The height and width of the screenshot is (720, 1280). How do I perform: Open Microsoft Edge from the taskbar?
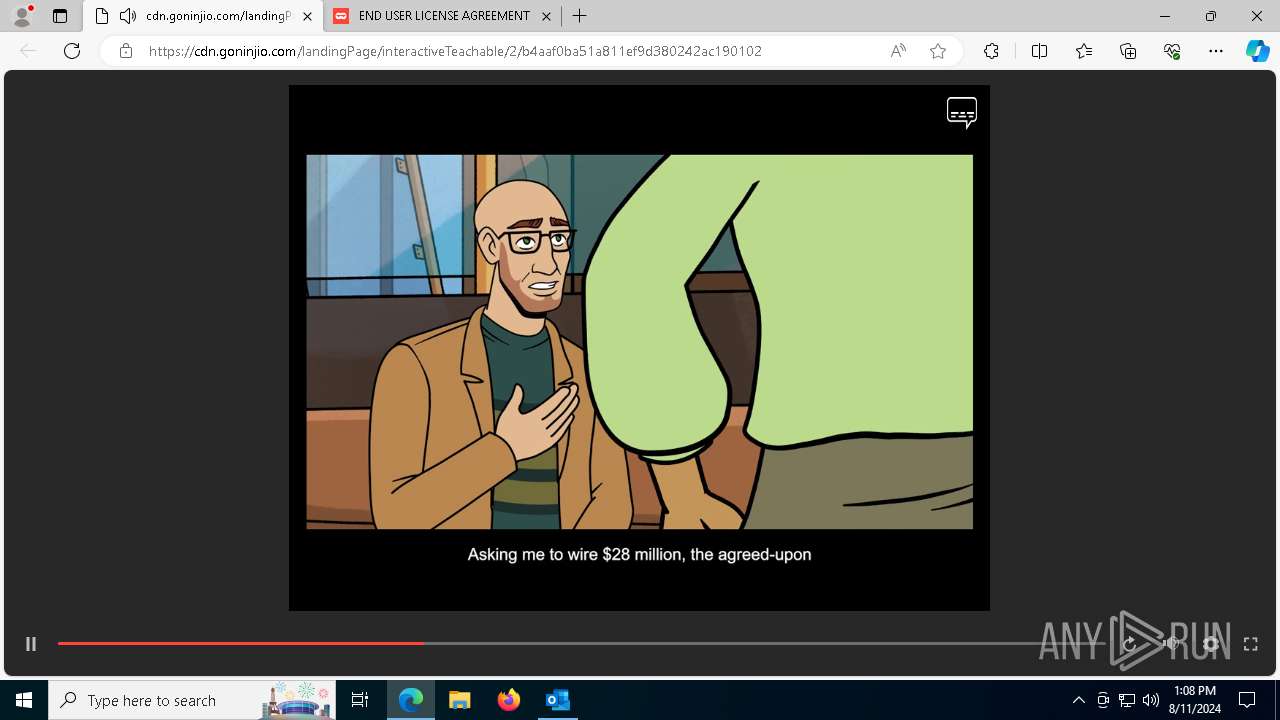point(411,700)
